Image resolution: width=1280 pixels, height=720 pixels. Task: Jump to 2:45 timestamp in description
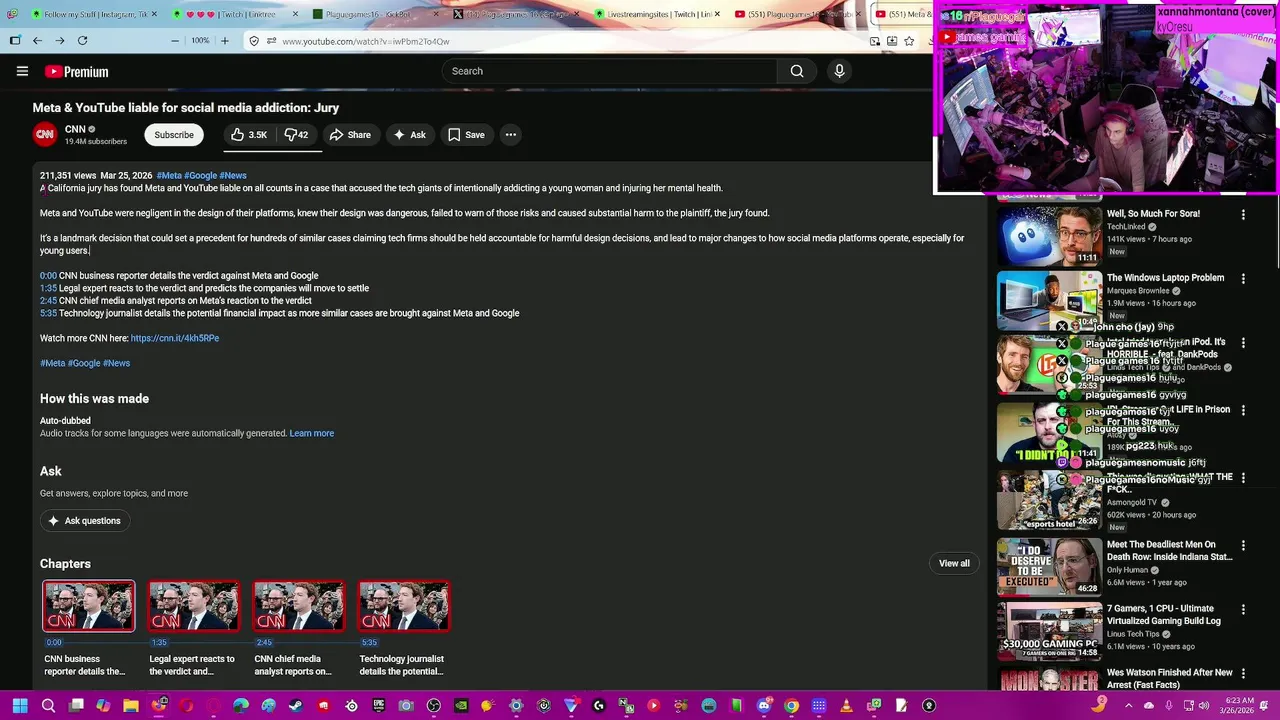point(48,301)
